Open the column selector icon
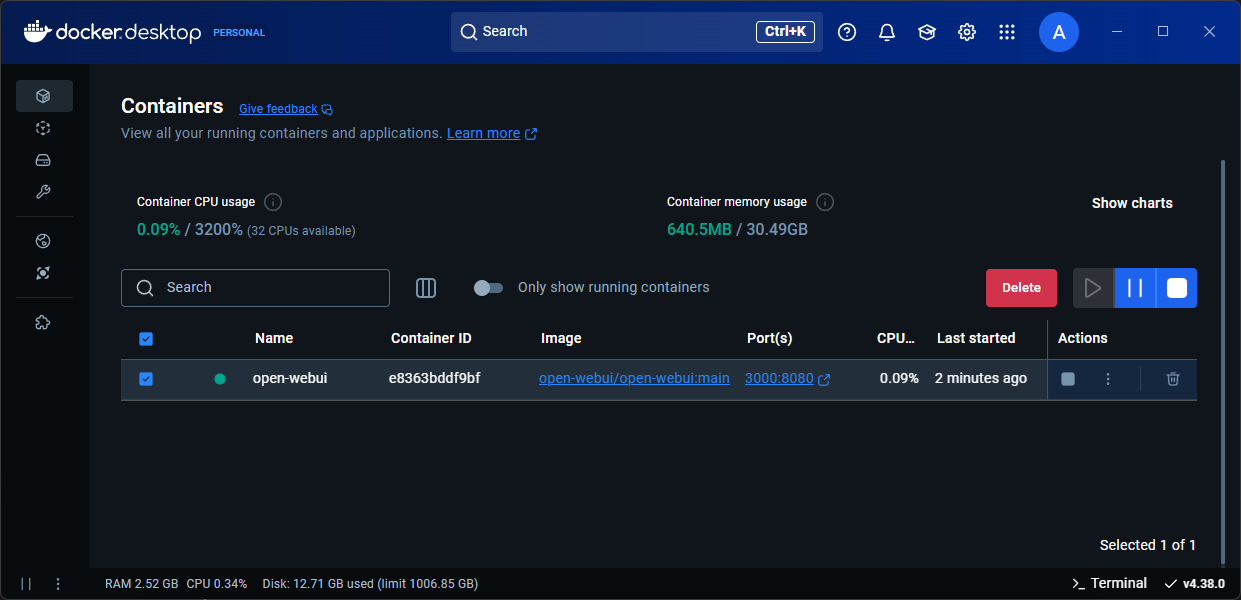Image resolution: width=1241 pixels, height=600 pixels. 426,288
